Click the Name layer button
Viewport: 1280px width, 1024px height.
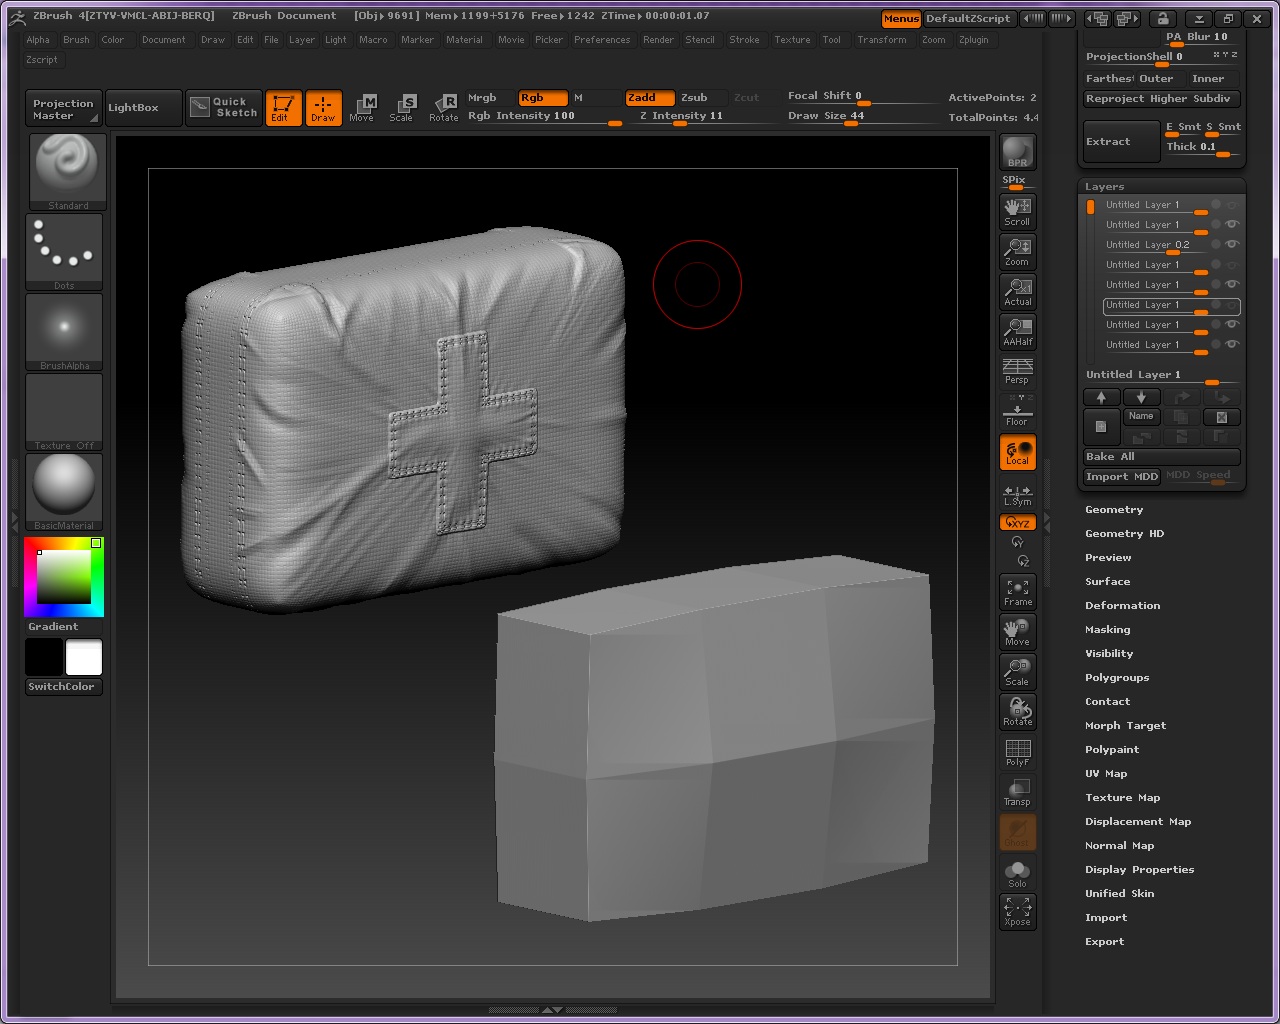click(1141, 416)
